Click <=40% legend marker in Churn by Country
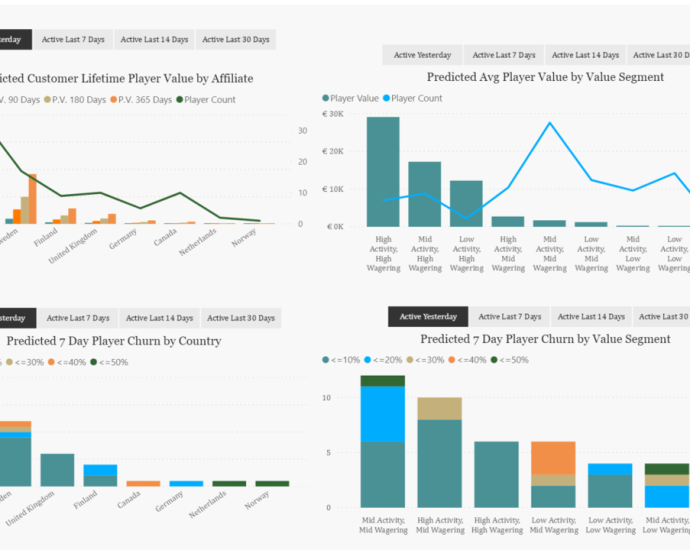This screenshot has width=690, height=550. pyautogui.click(x=53, y=362)
